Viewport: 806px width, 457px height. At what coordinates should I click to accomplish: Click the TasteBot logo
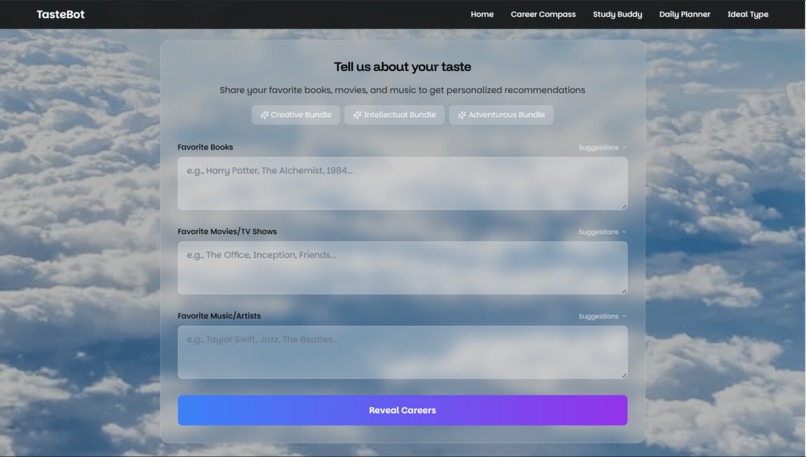(x=61, y=14)
